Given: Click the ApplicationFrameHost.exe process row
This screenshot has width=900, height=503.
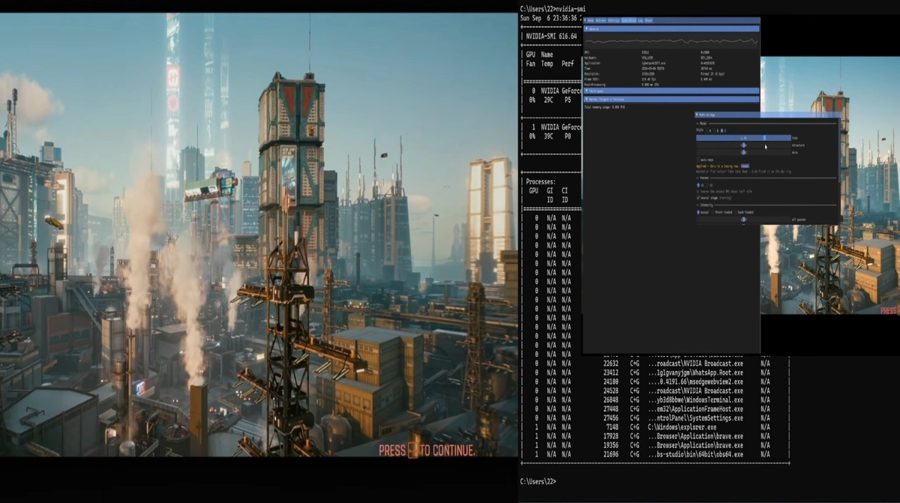Looking at the screenshot, I should tap(654, 409).
